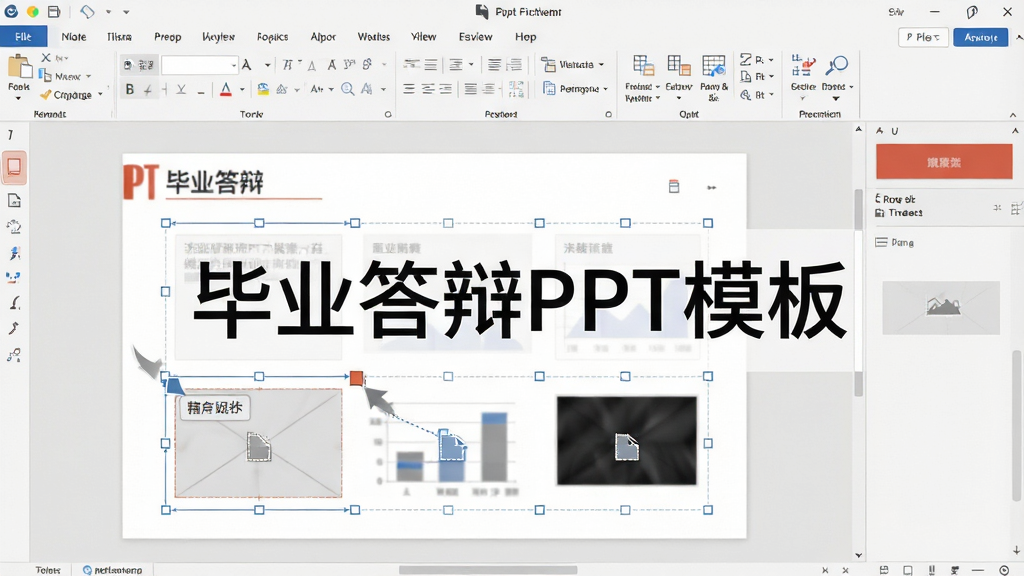Viewport: 1024px width, 576px height.
Task: Click the 'Gsdier' arrange icon in the ribbon
Action: (803, 66)
